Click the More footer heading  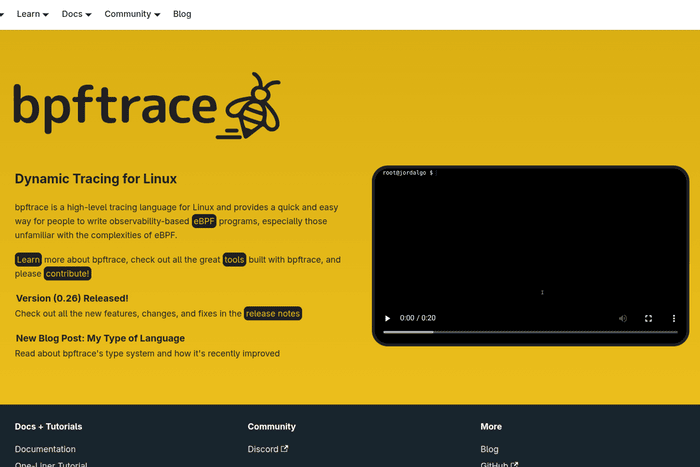491,426
